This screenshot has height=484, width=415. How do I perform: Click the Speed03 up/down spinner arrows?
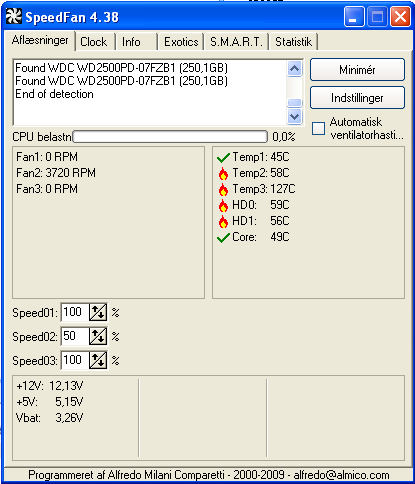pos(98,360)
